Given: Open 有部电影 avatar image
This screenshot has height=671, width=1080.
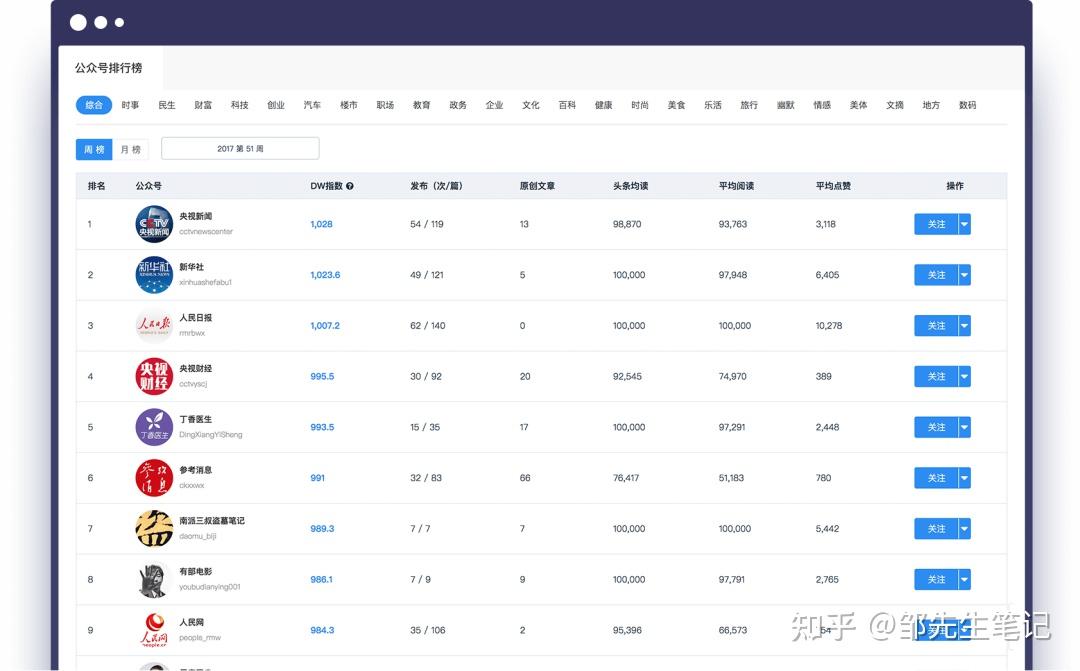Looking at the screenshot, I should click(x=154, y=579).
